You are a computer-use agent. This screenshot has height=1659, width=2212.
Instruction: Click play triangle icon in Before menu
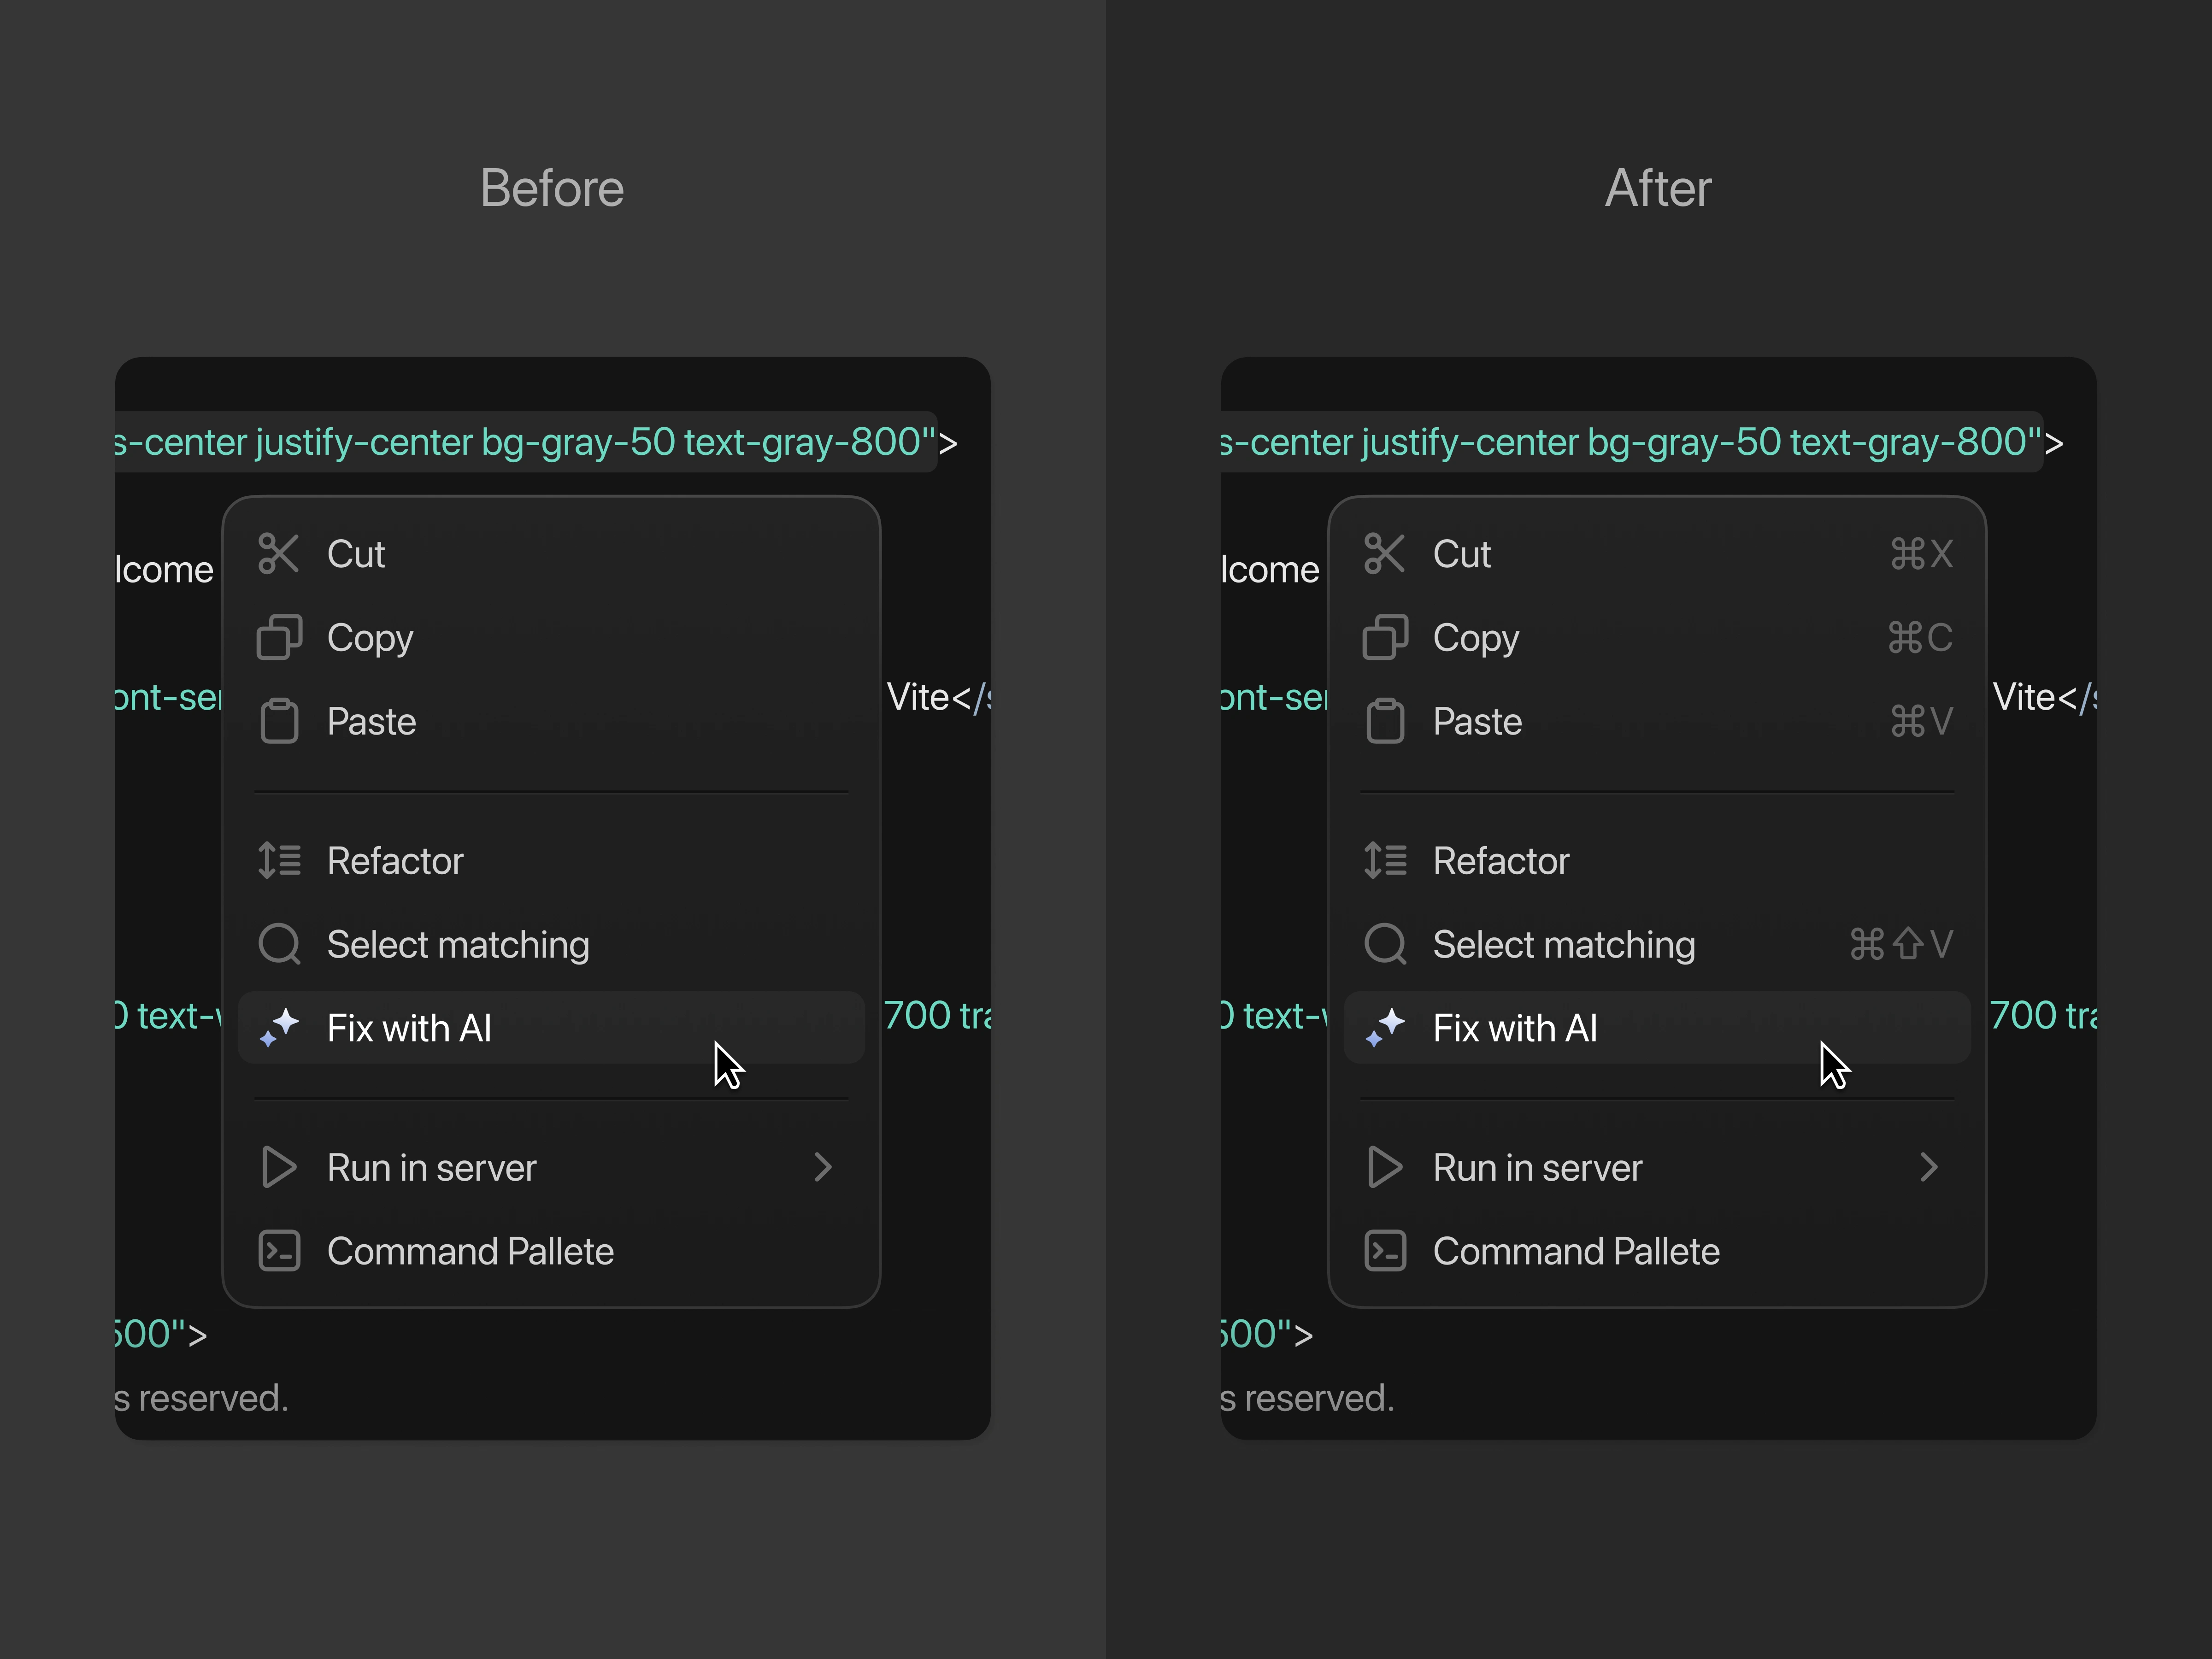(278, 1167)
